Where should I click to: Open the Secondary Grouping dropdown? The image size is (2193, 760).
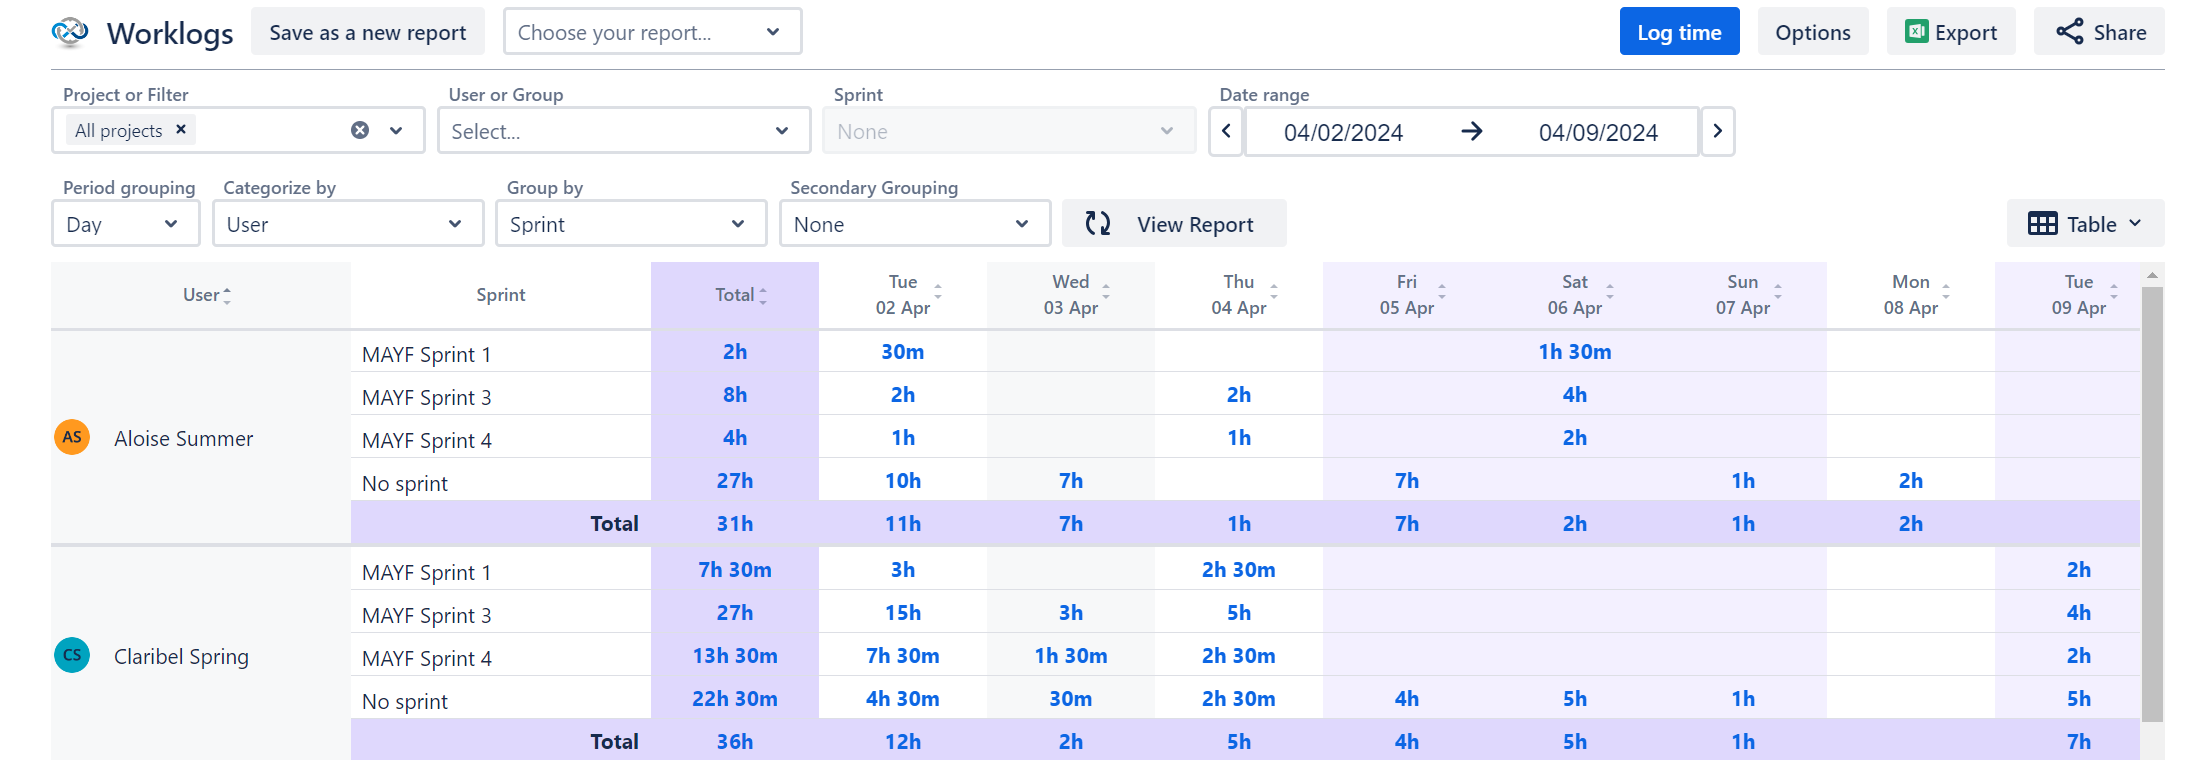click(x=915, y=224)
